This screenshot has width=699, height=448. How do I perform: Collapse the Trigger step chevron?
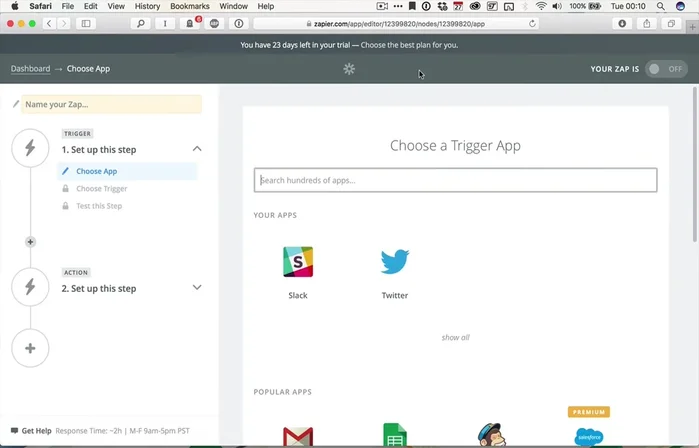coord(197,149)
